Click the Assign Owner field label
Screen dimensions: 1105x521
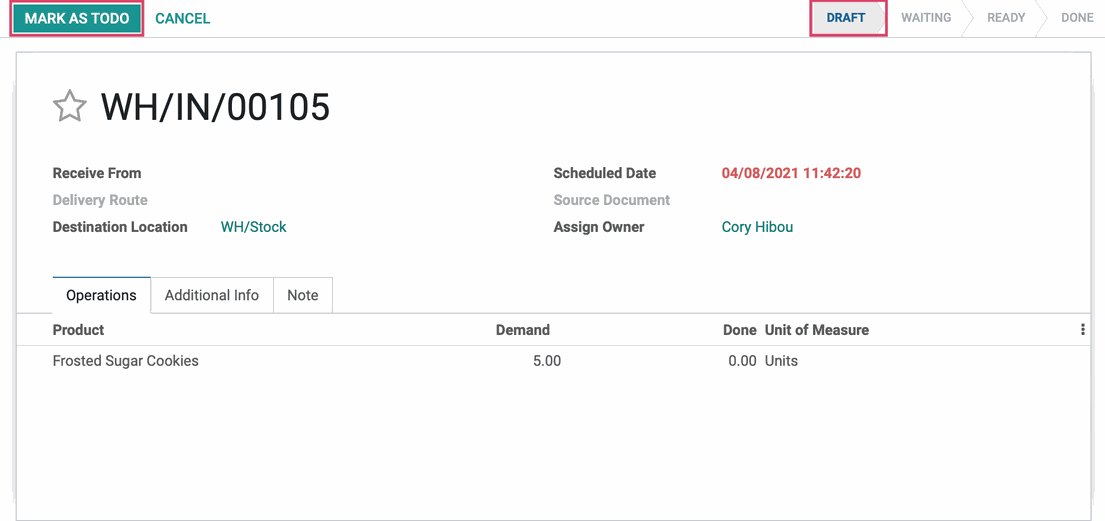[x=599, y=227]
